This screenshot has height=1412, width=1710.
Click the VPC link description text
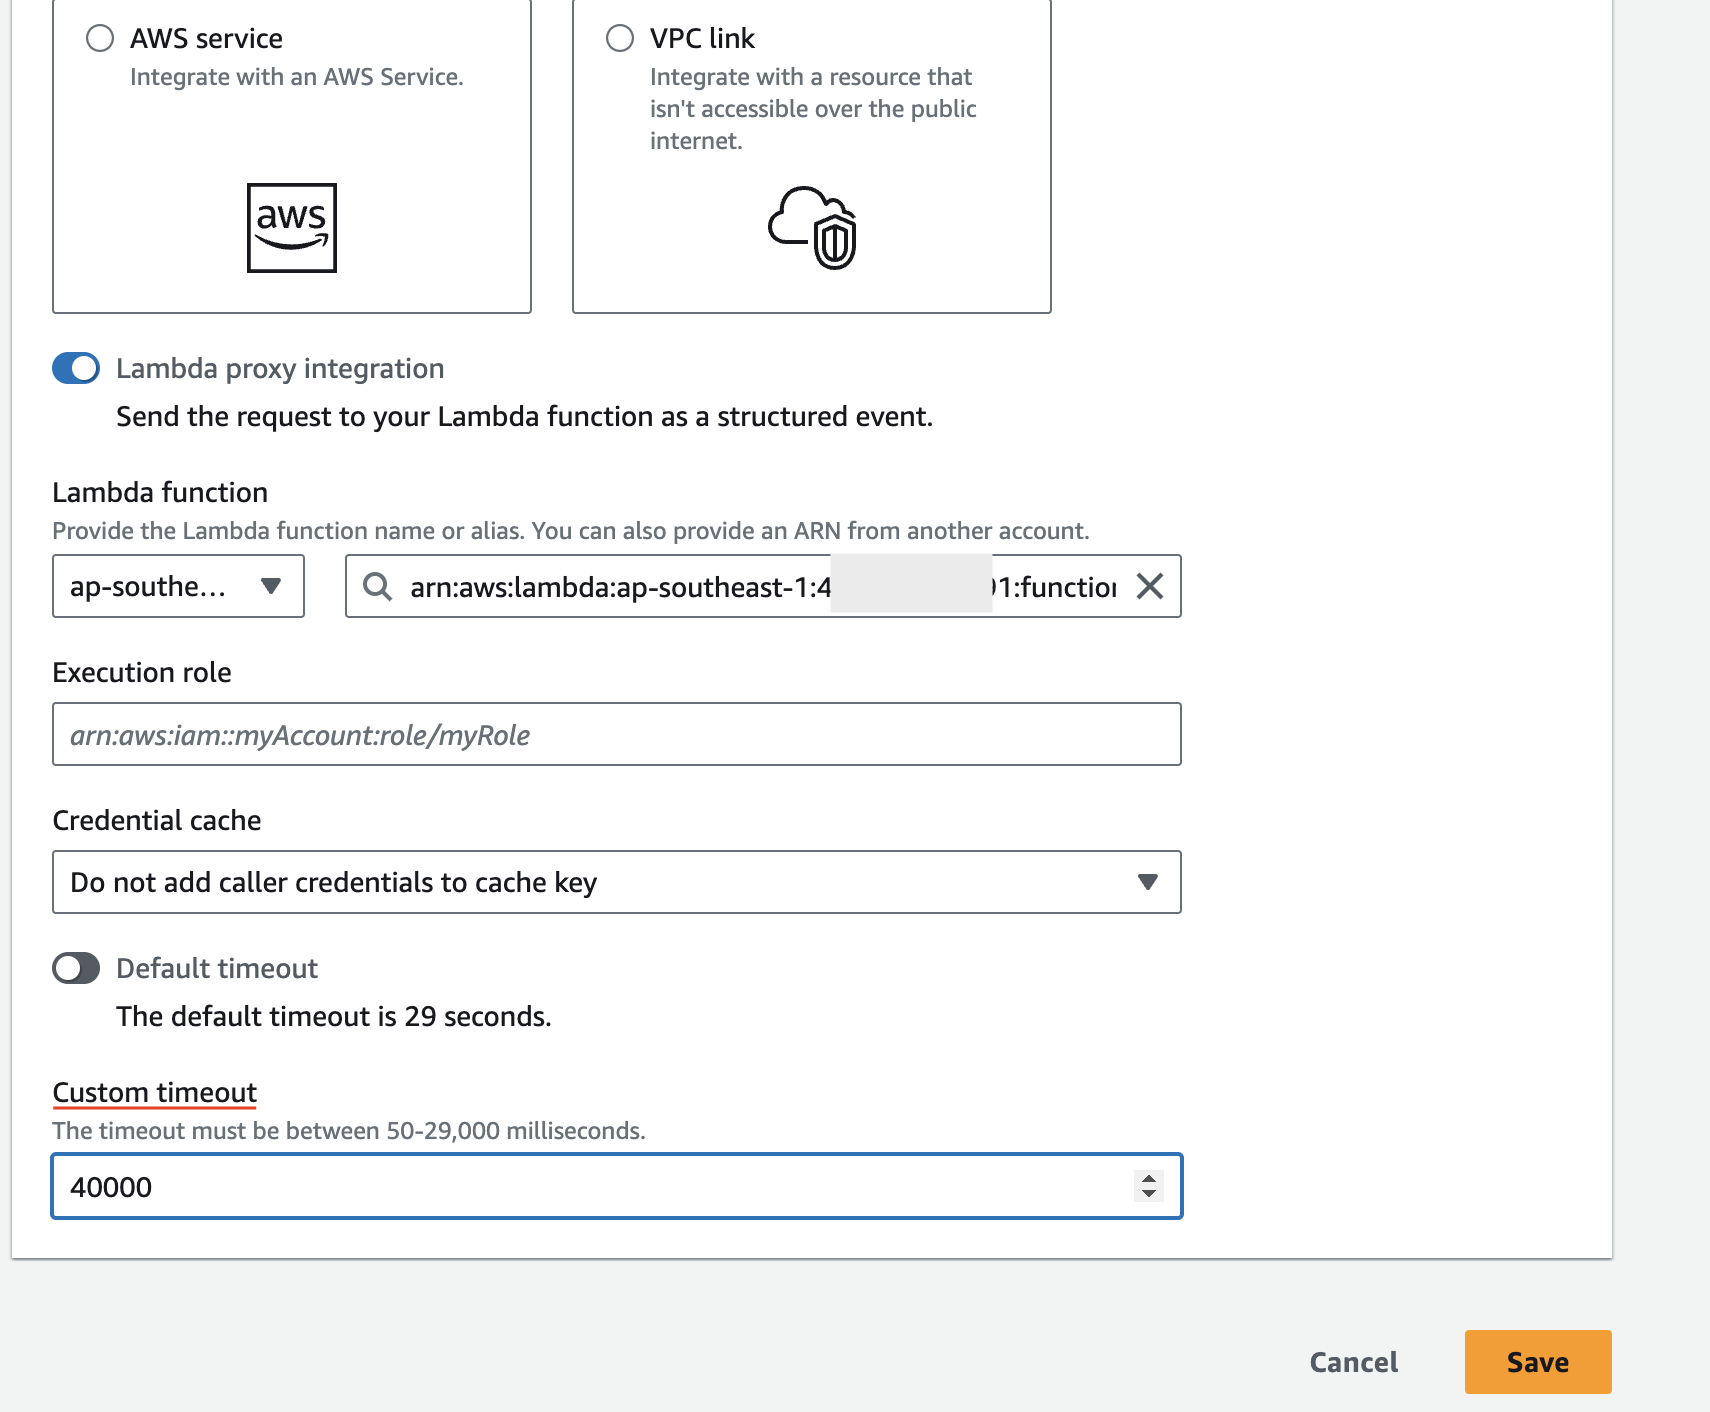click(812, 108)
